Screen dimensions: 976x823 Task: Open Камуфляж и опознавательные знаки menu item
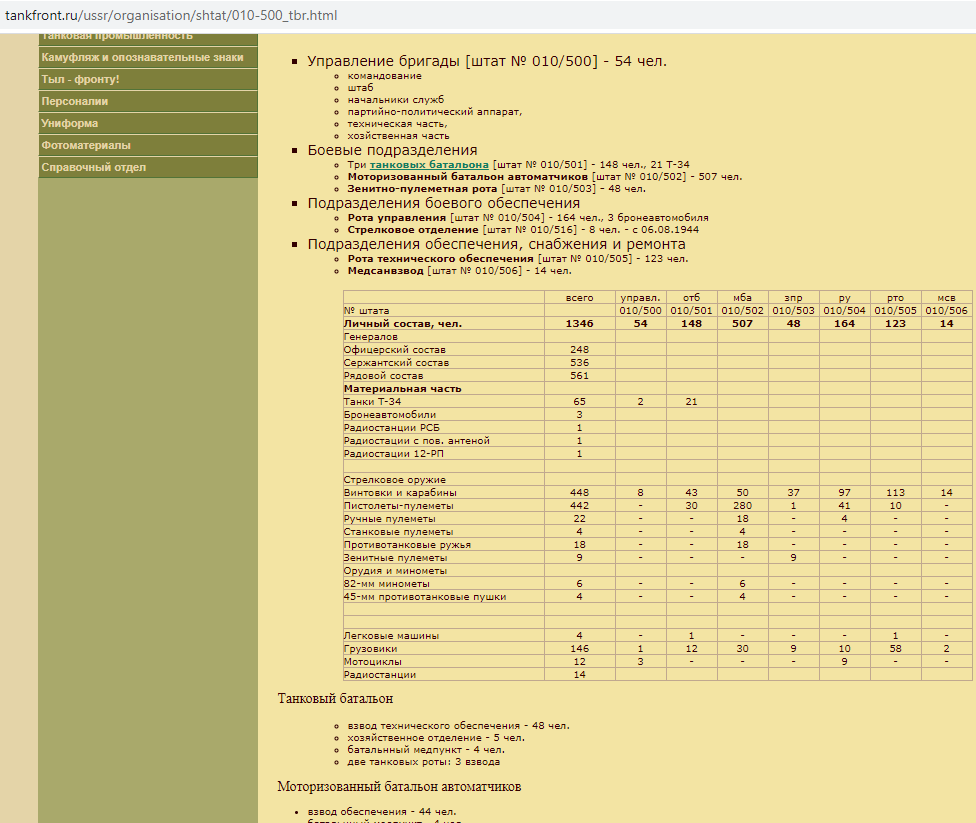pos(142,58)
